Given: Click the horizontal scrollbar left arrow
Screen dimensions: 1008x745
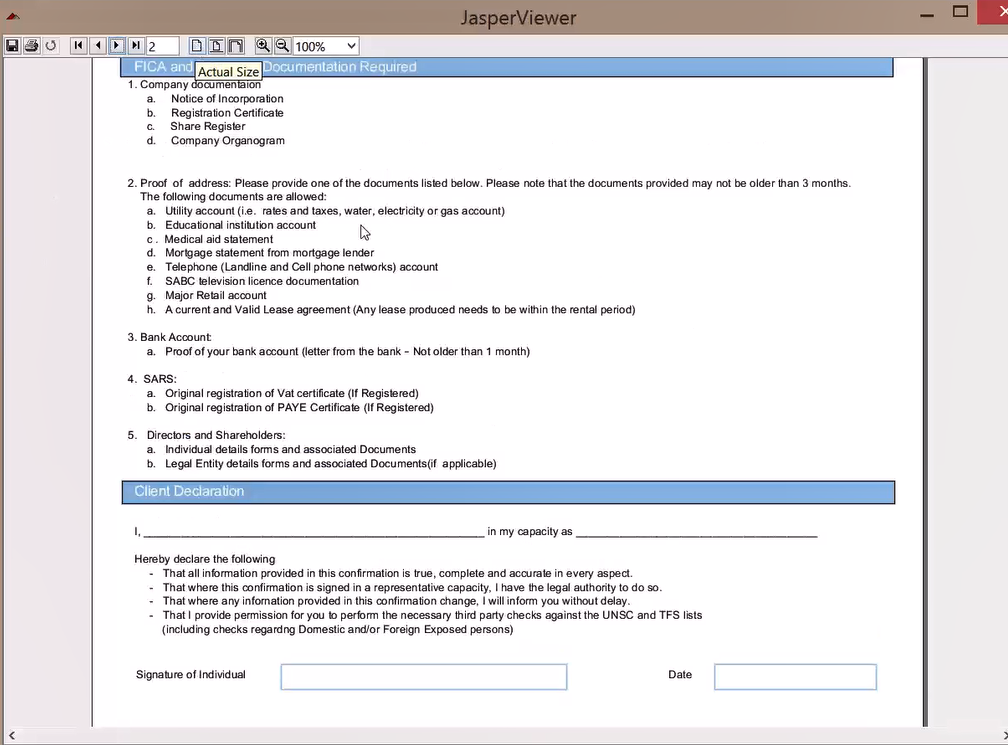Looking at the screenshot, I should pos(9,736).
